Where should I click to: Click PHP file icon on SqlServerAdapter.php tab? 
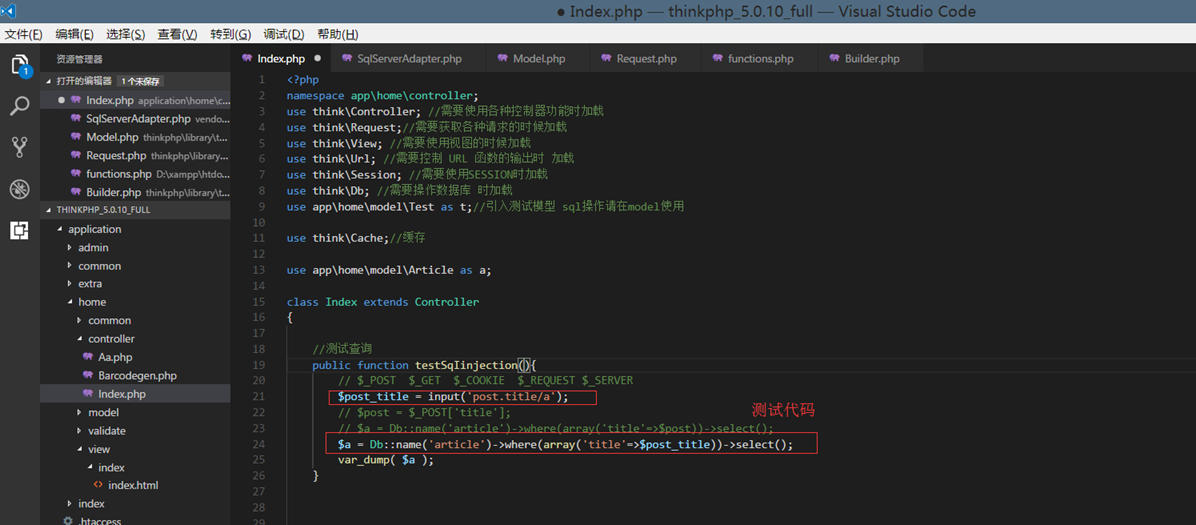pyautogui.click(x=346, y=58)
